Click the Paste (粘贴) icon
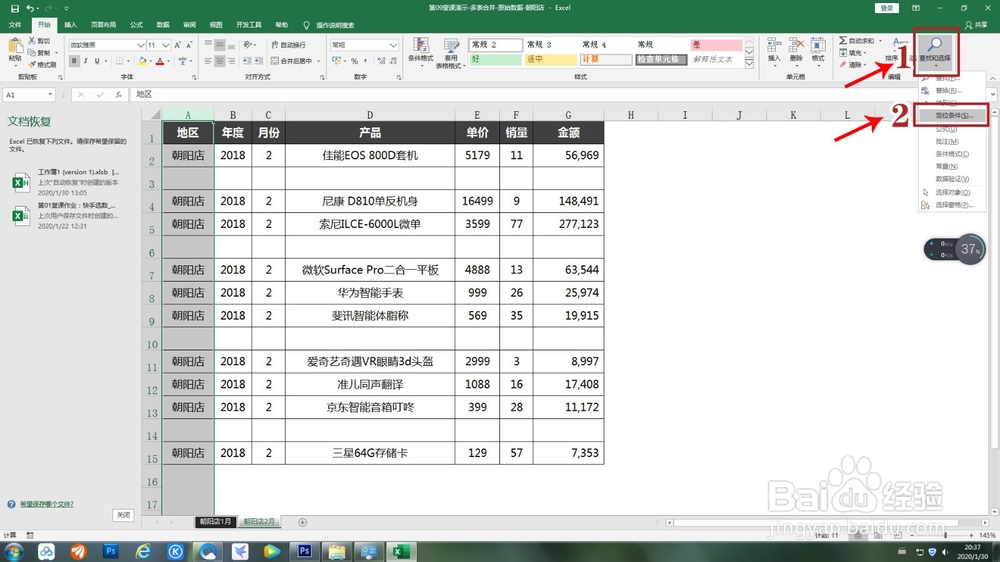 [14, 47]
